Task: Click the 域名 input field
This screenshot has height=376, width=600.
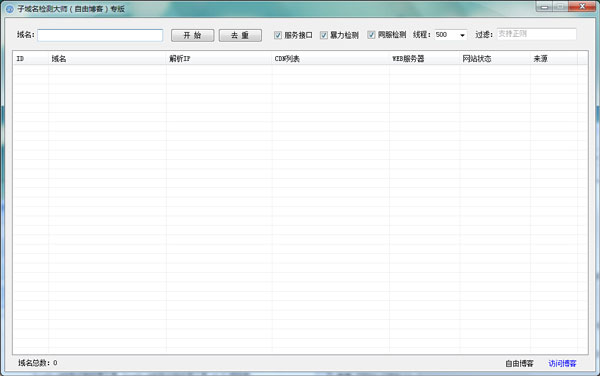Action: pyautogui.click(x=100, y=35)
